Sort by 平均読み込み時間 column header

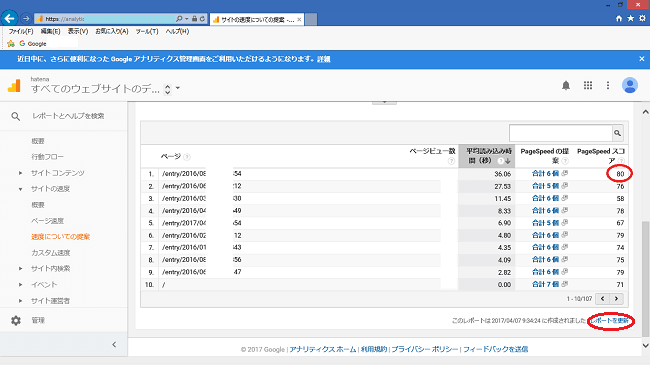pyautogui.click(x=487, y=156)
